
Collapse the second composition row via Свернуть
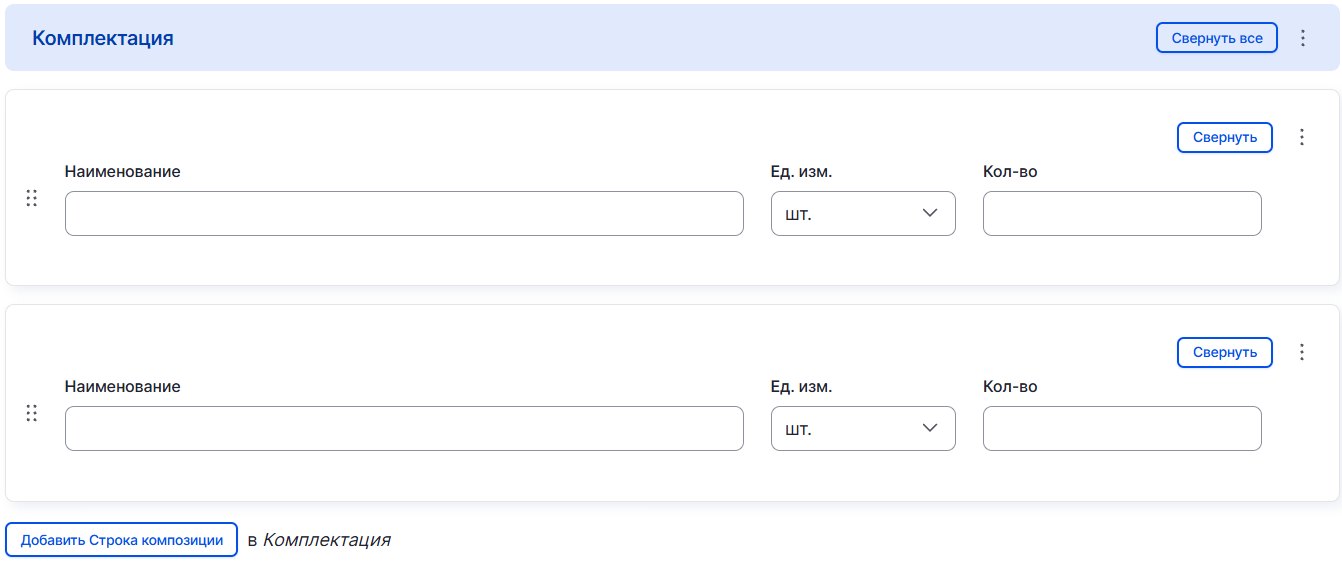pyautogui.click(x=1224, y=352)
